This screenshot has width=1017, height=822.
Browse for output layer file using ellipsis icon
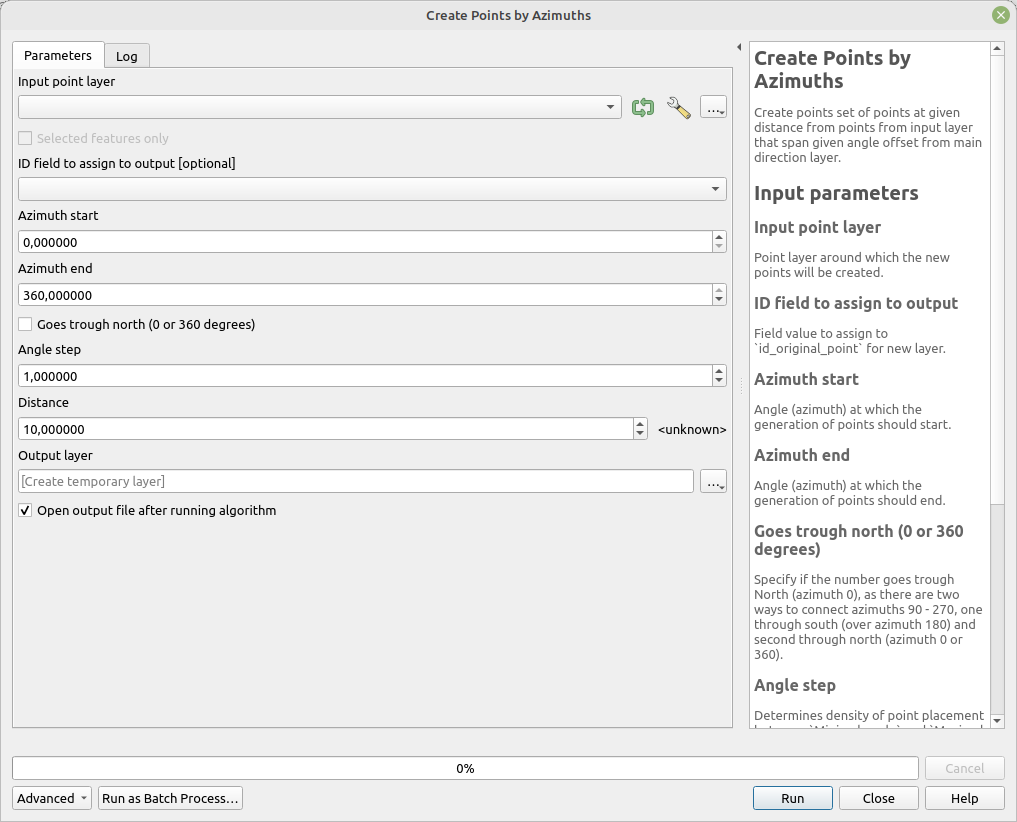click(x=713, y=481)
